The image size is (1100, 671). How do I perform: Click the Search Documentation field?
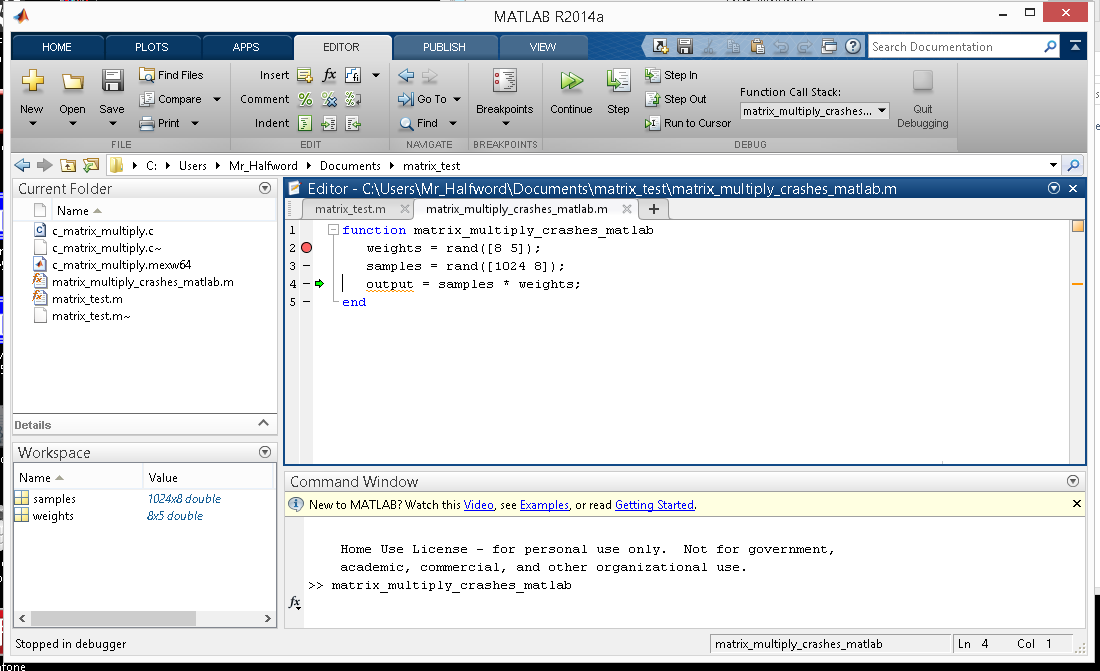(955, 47)
